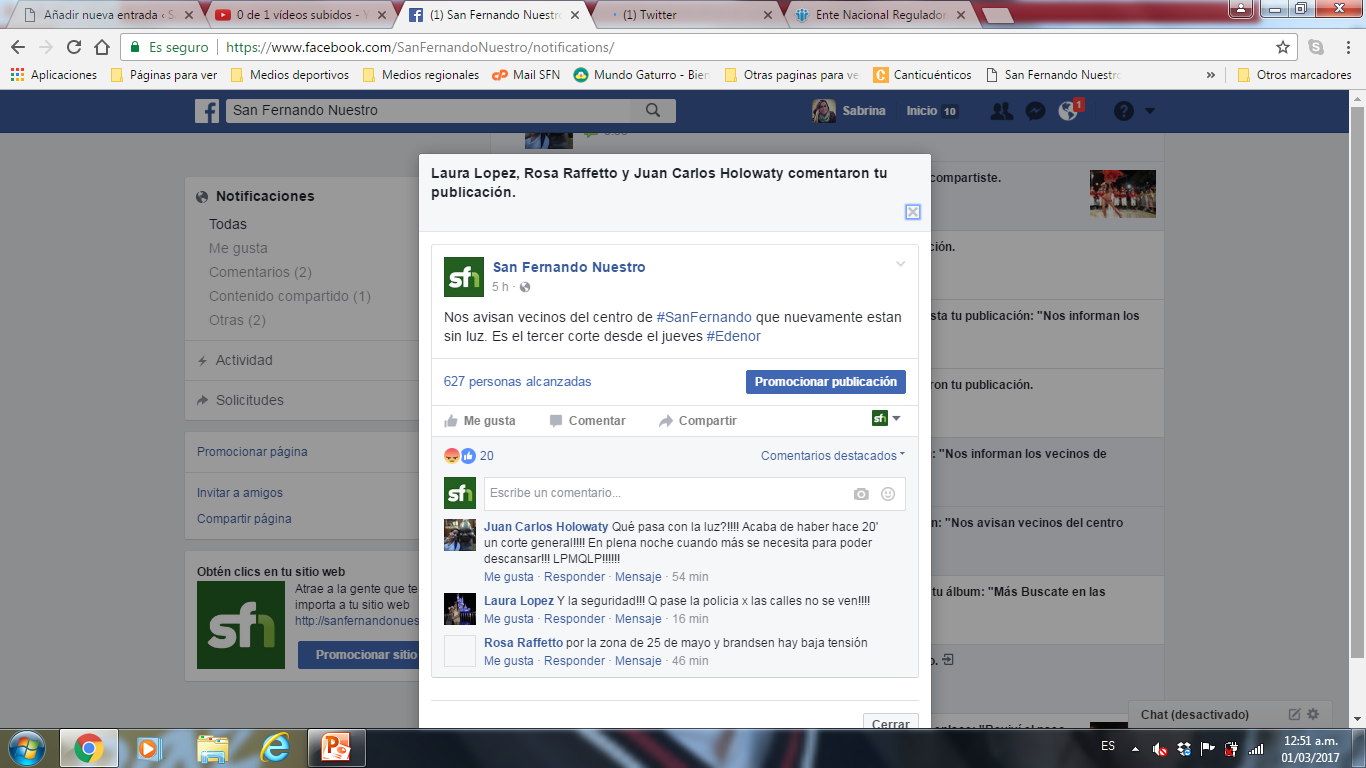Screen dimensions: 1366x768
Task: Expand Comentarios destacados sorting dropdown
Action: 832,456
